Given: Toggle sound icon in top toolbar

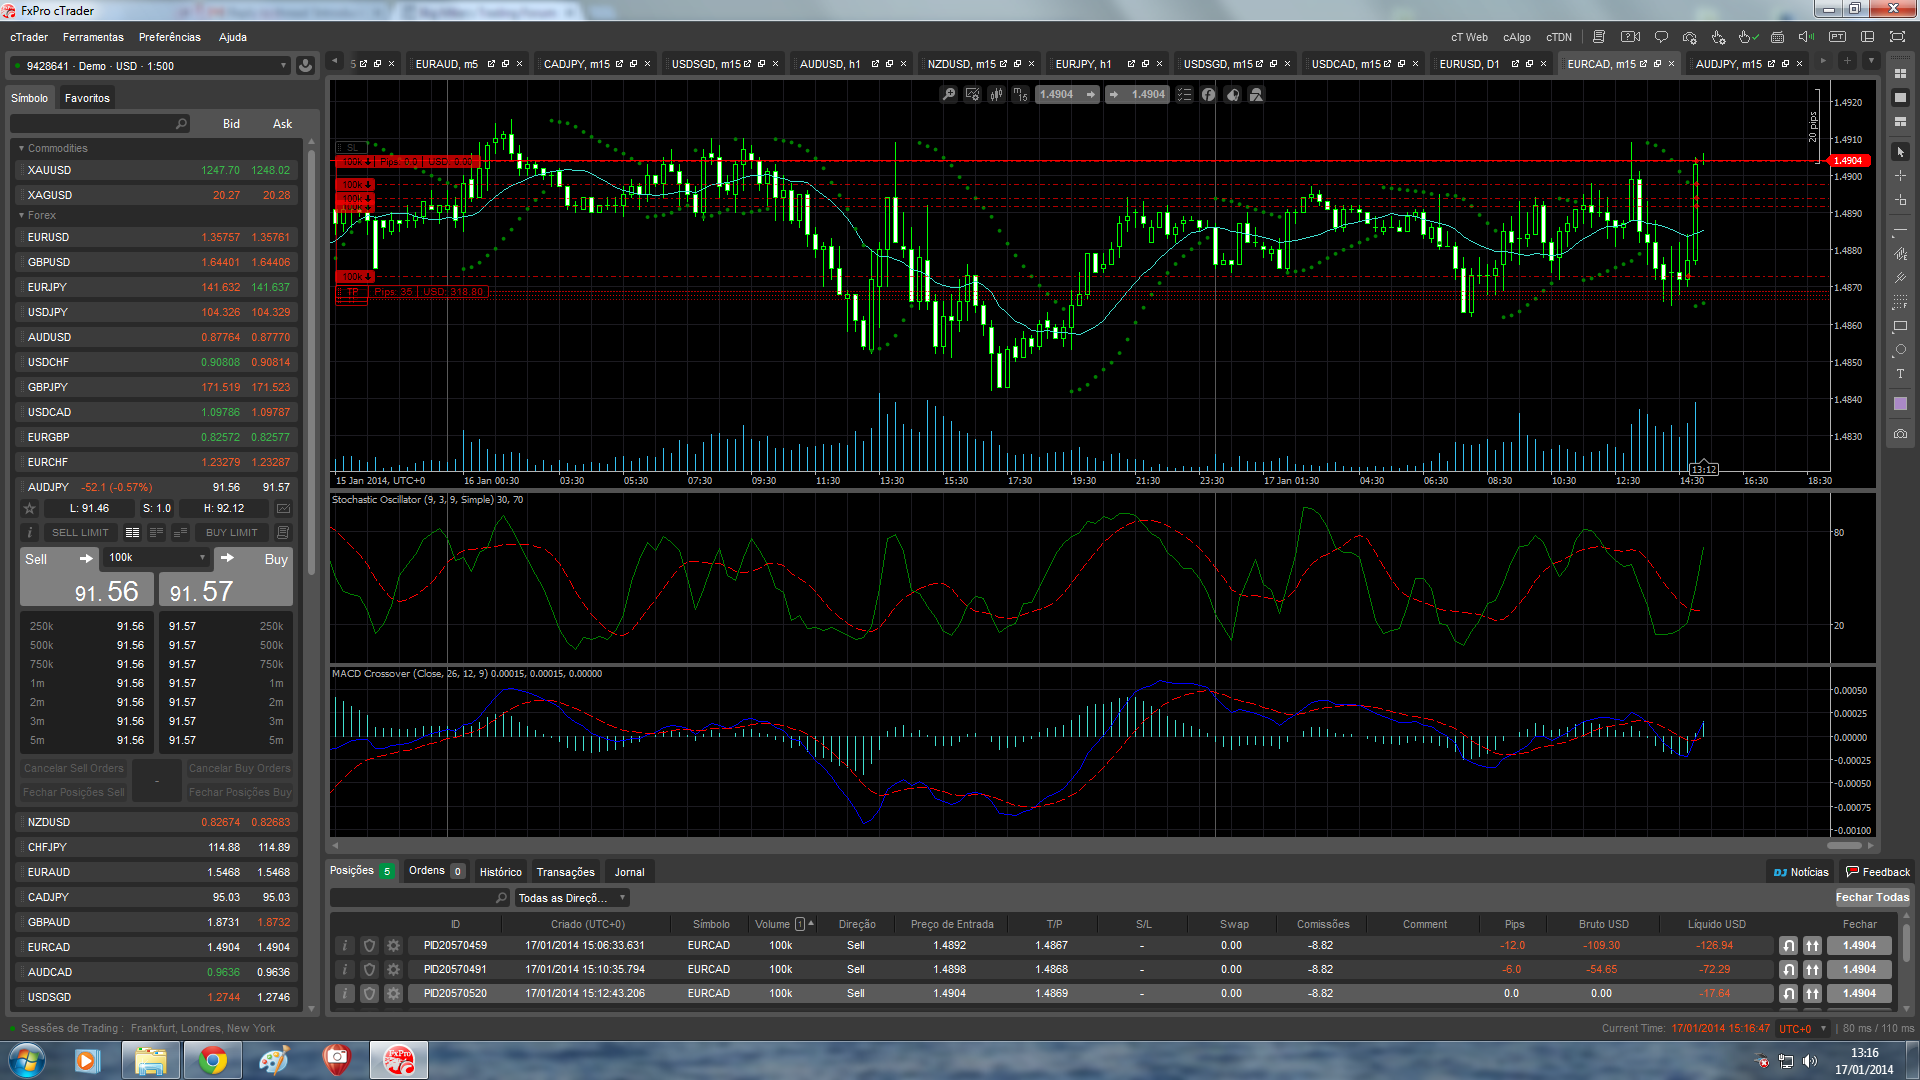Looking at the screenshot, I should (1806, 37).
